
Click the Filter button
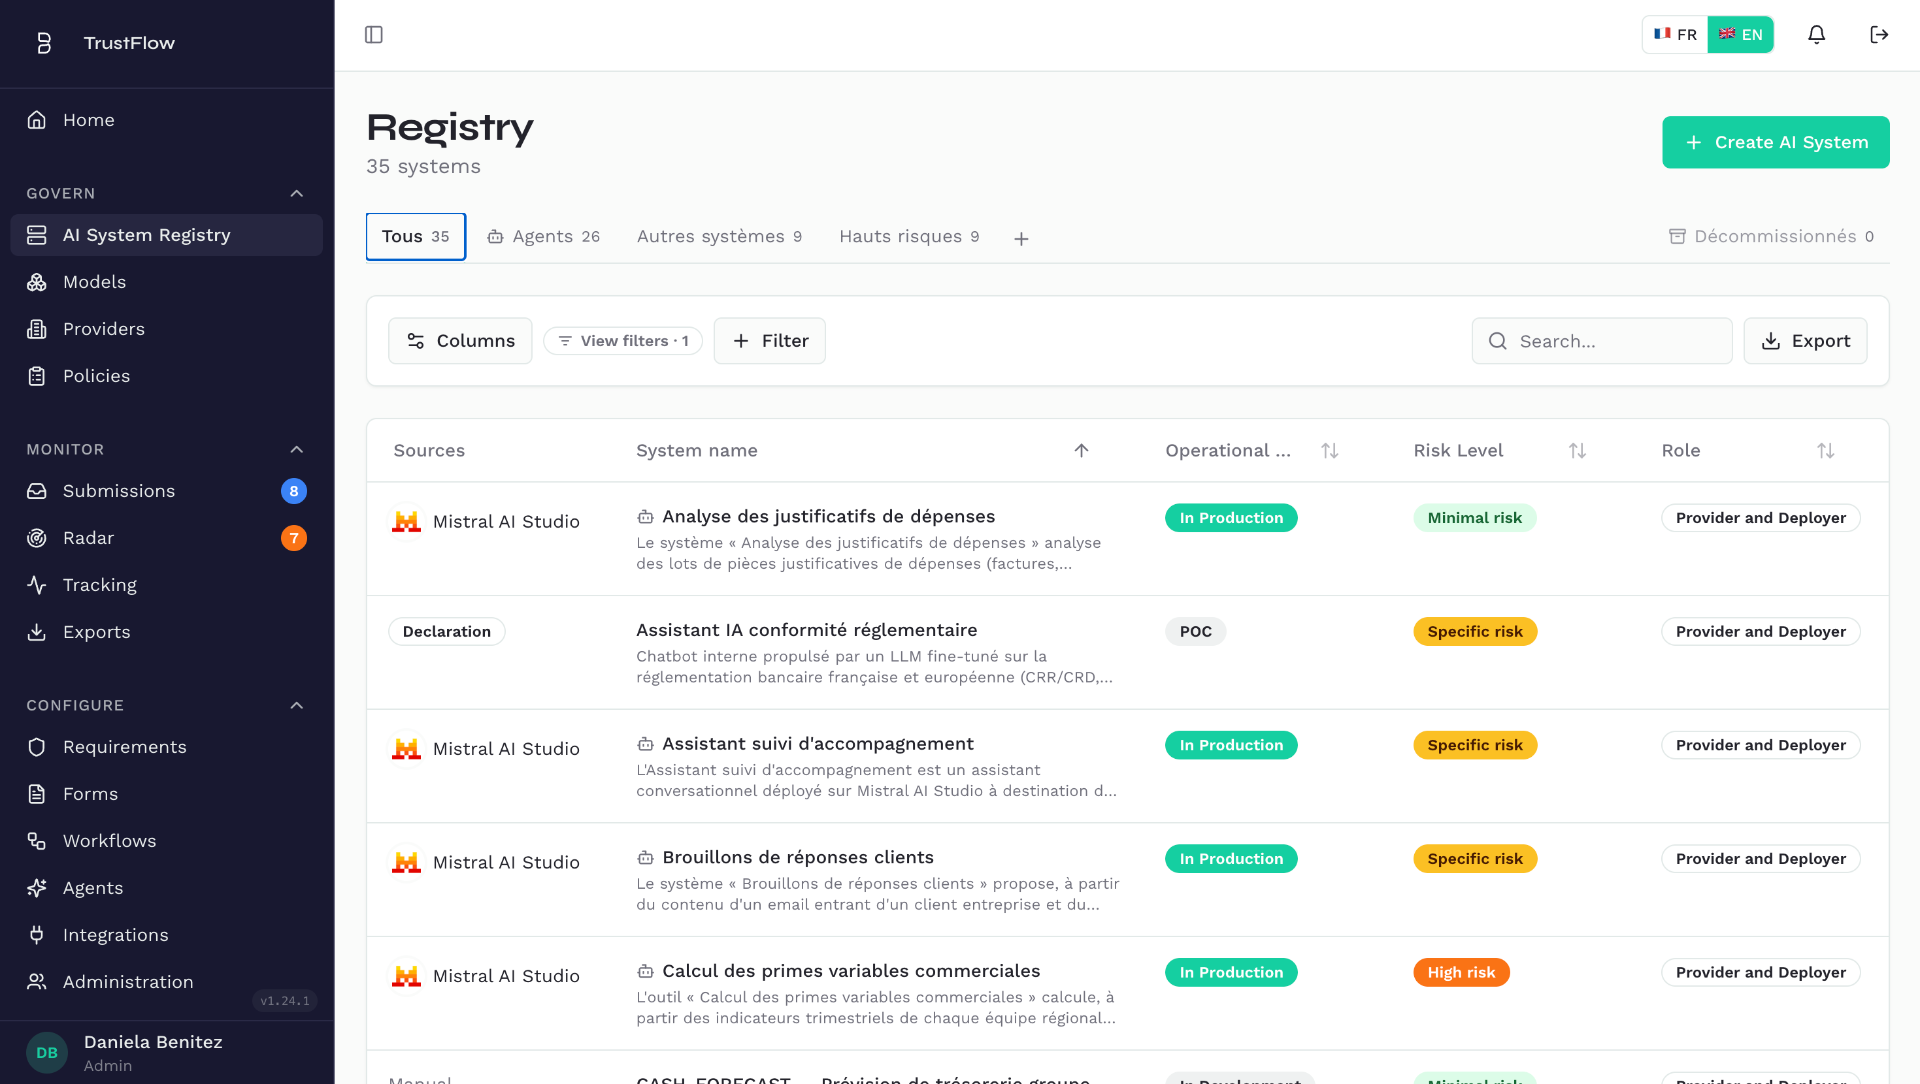tap(770, 341)
